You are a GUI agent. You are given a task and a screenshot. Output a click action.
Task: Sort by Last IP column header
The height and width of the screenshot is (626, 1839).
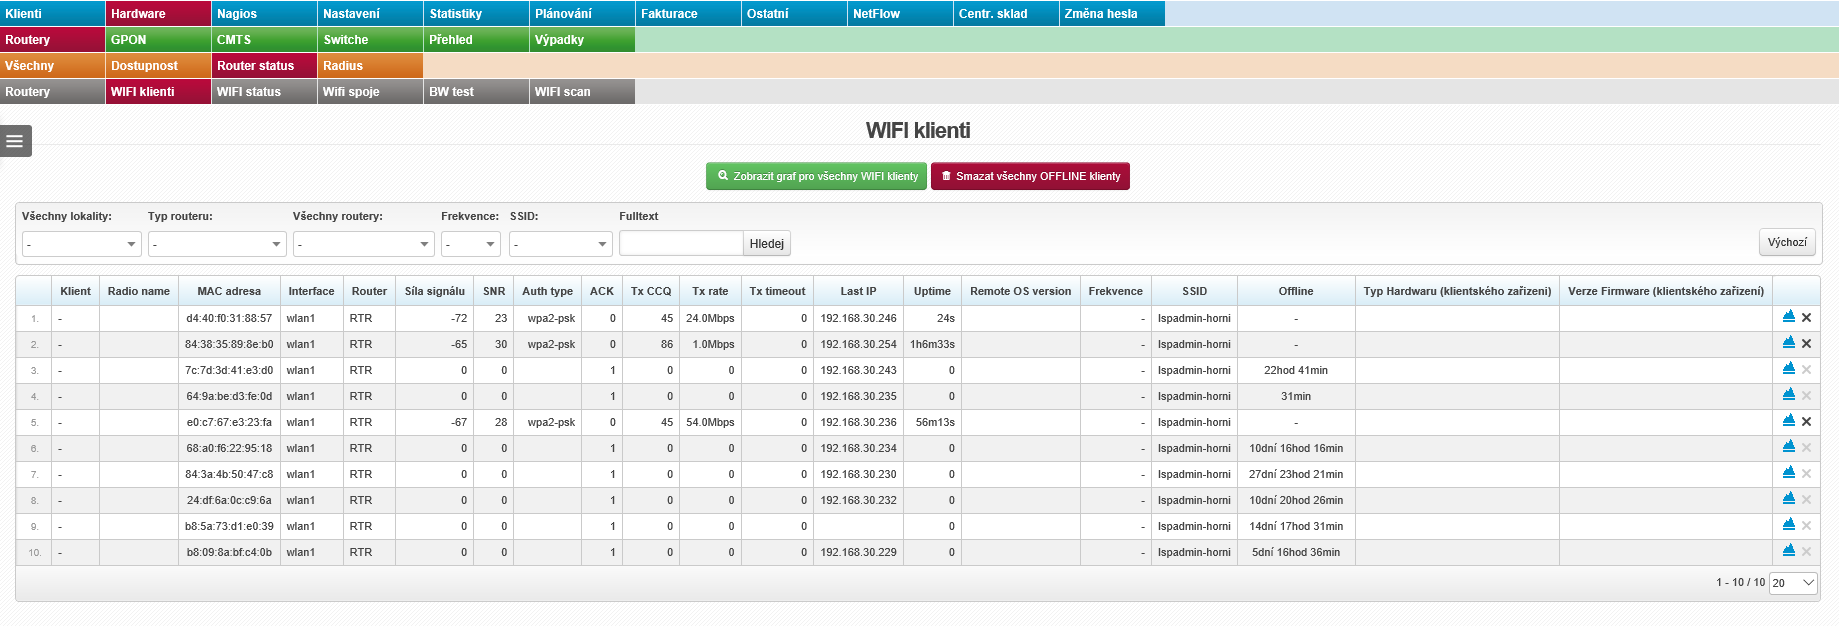coord(858,291)
